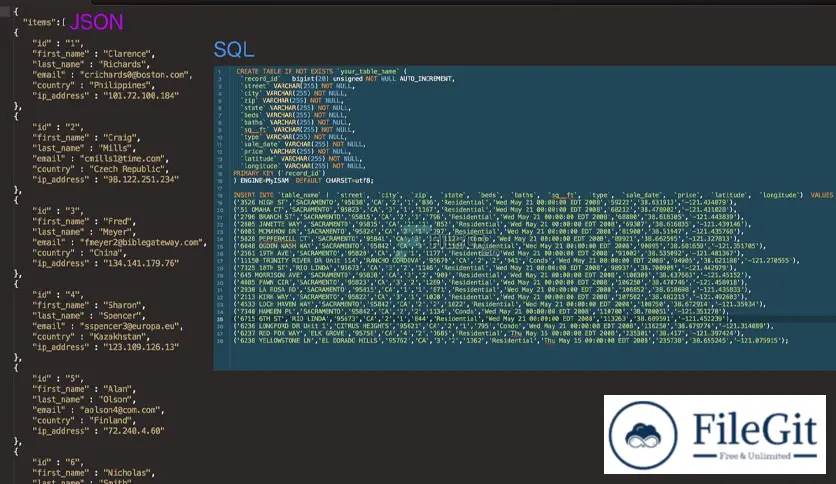This screenshot has width=836, height=484.
Task: Click the `type` VARCHAR(255) NOT NULL line
Action: click(294, 137)
